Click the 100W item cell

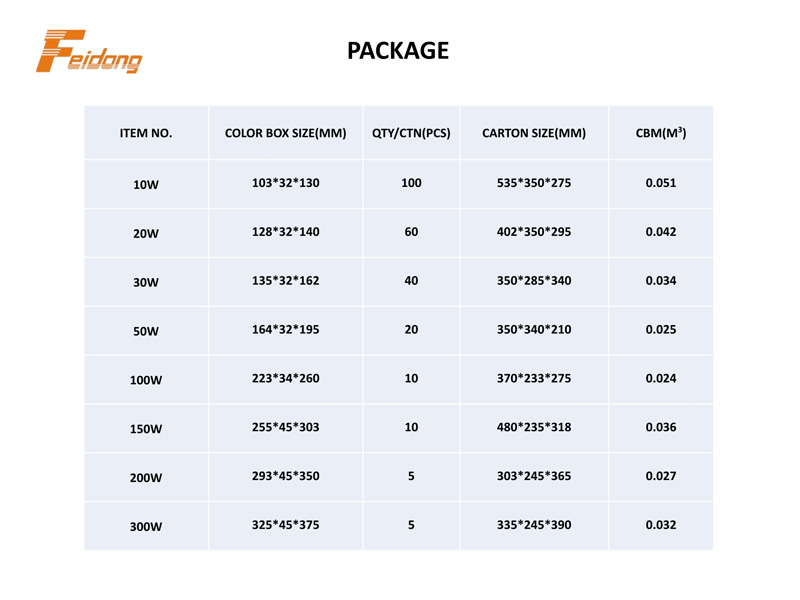click(146, 380)
